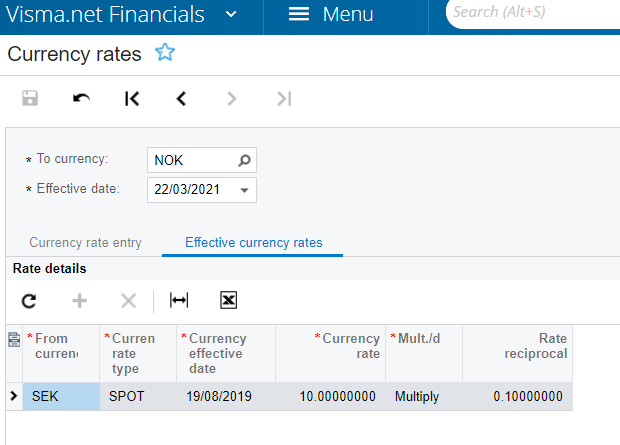This screenshot has height=445, width=620.
Task: Go to first record icon
Action: [x=132, y=98]
